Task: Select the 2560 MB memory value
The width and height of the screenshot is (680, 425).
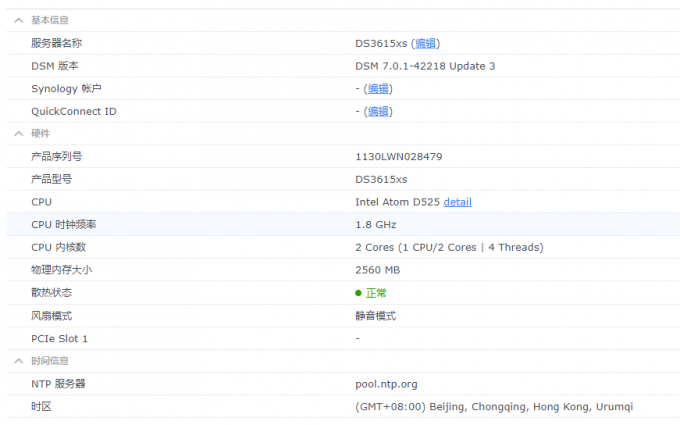Action: [x=377, y=270]
